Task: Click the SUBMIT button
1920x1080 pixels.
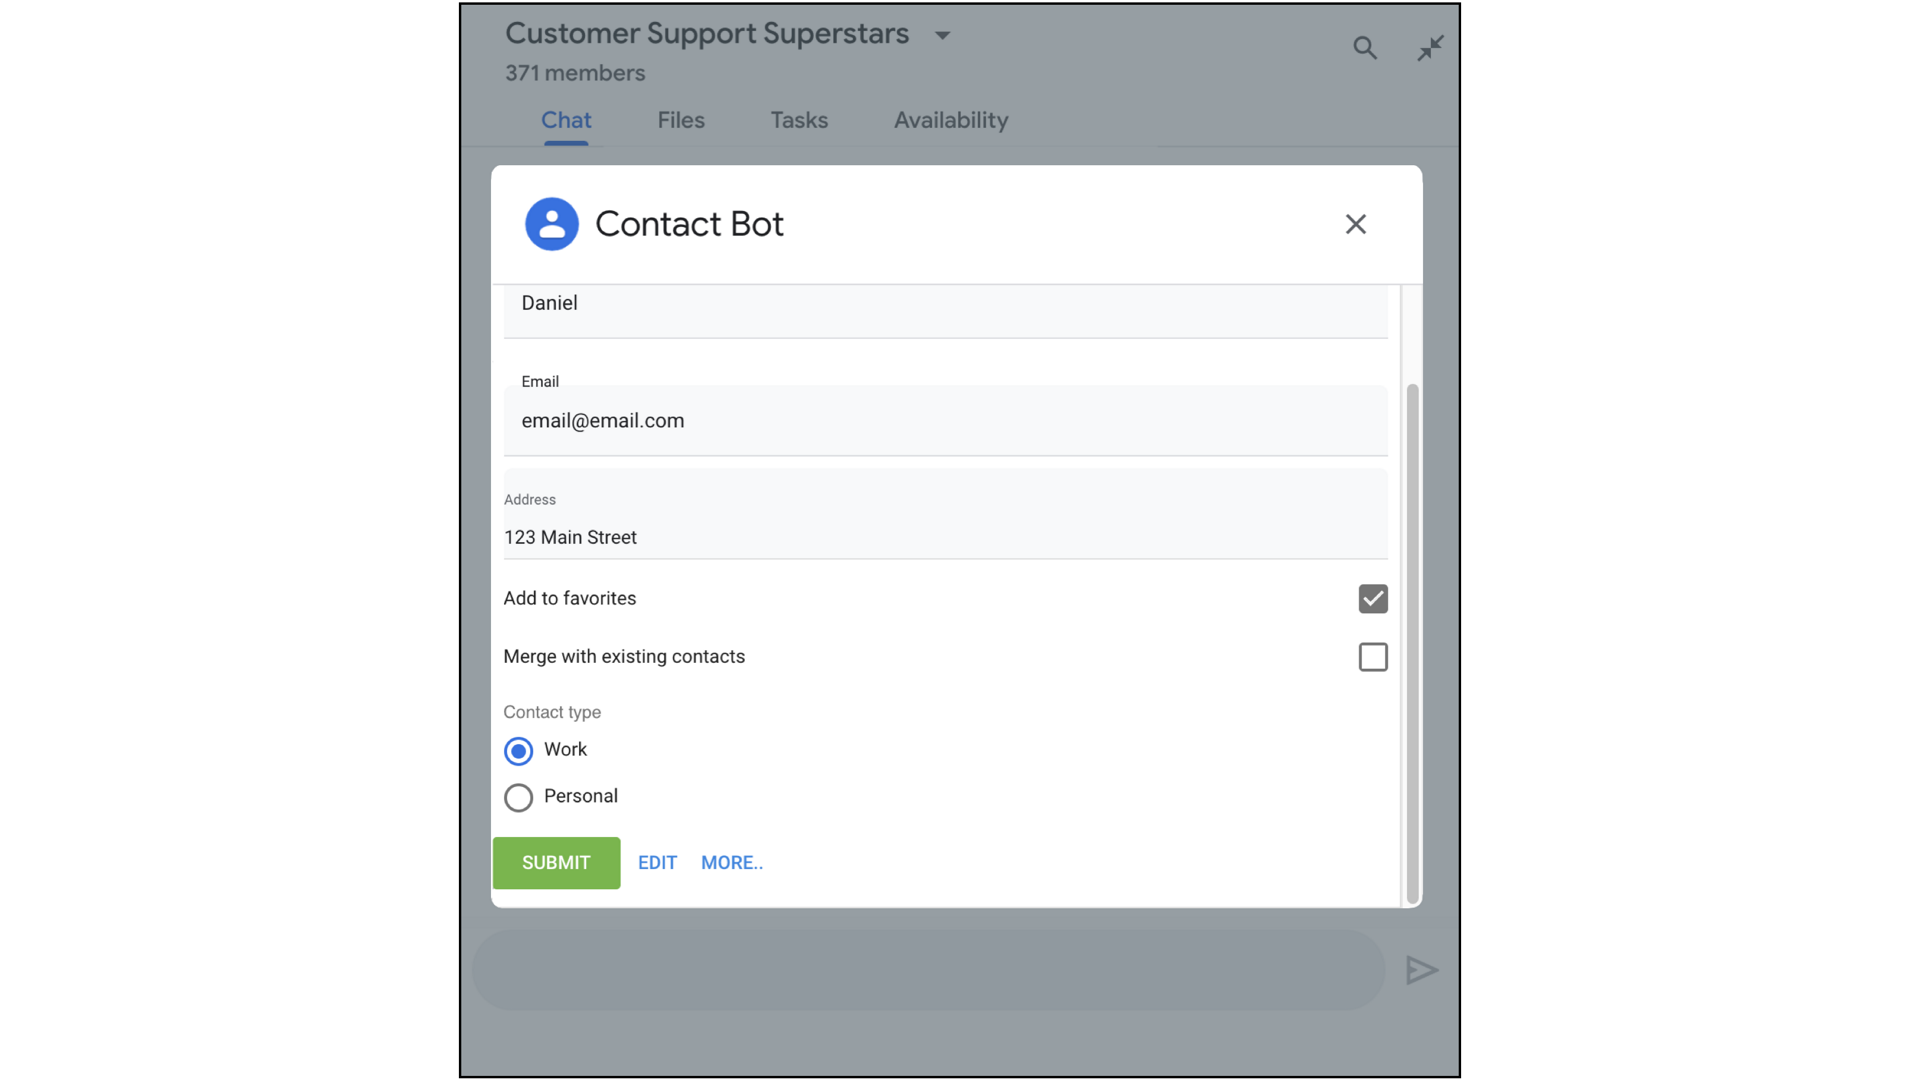Action: [555, 862]
